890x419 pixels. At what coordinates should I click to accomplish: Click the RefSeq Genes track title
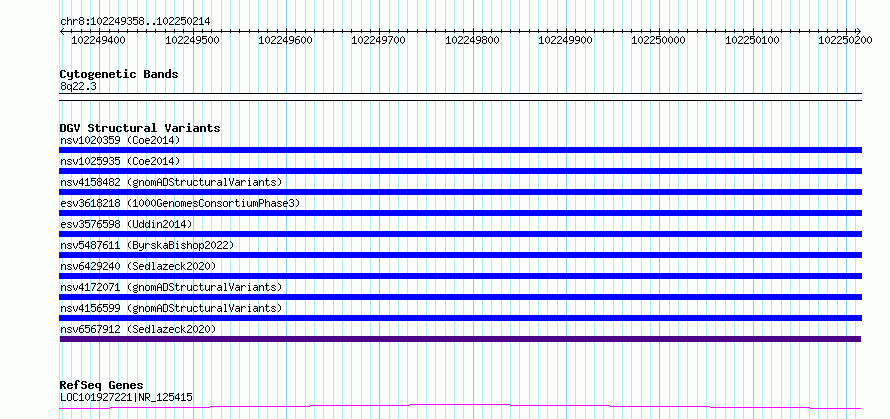101,386
